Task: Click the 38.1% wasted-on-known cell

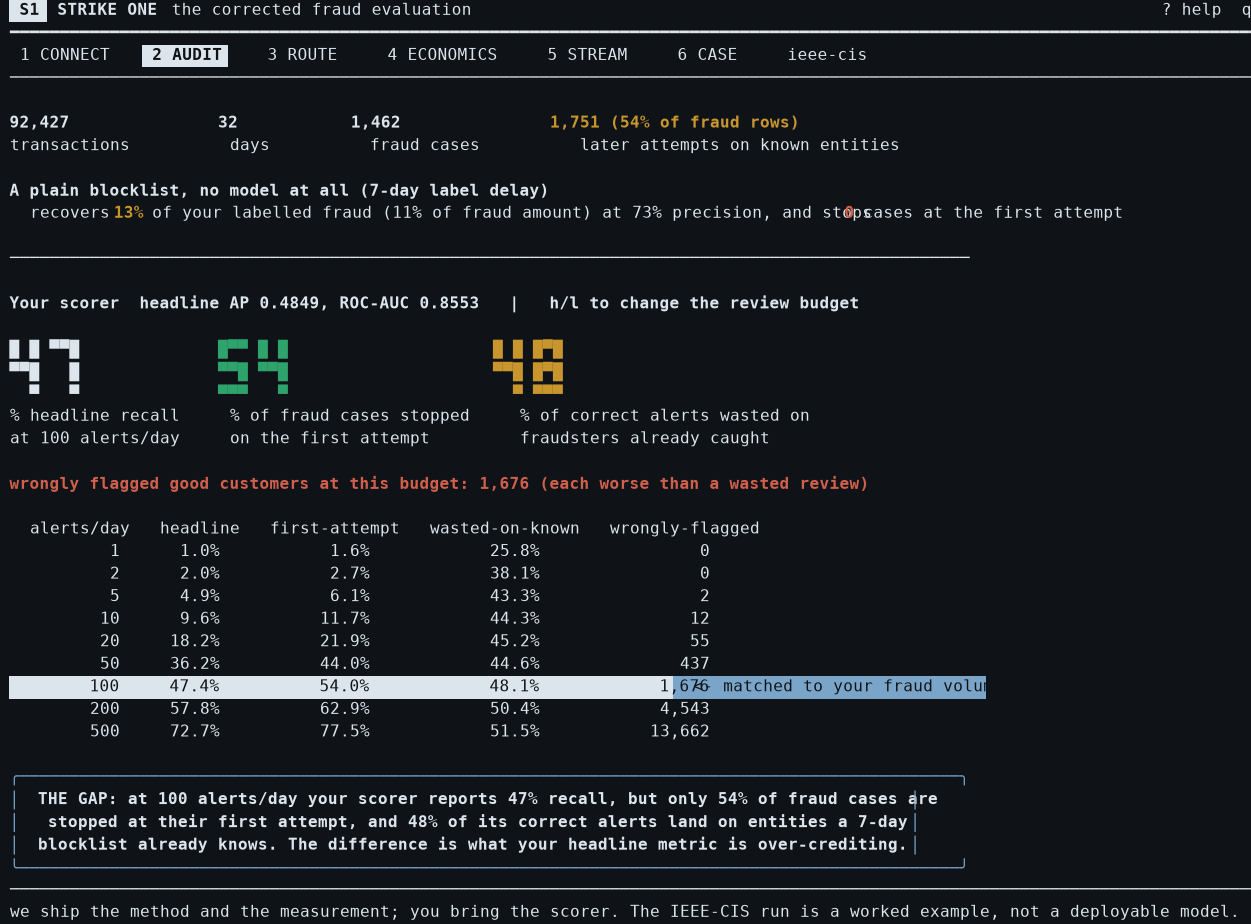Action: (514, 574)
